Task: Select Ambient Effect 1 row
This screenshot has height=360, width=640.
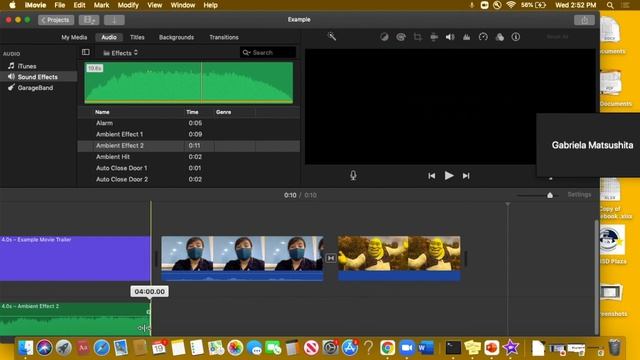Action: pyautogui.click(x=189, y=134)
